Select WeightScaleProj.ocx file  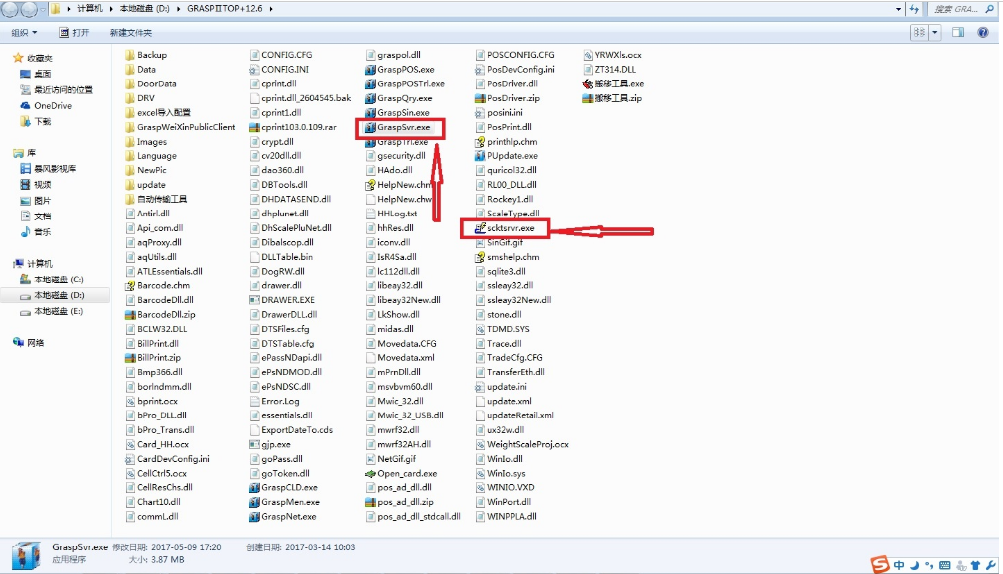(x=522, y=445)
